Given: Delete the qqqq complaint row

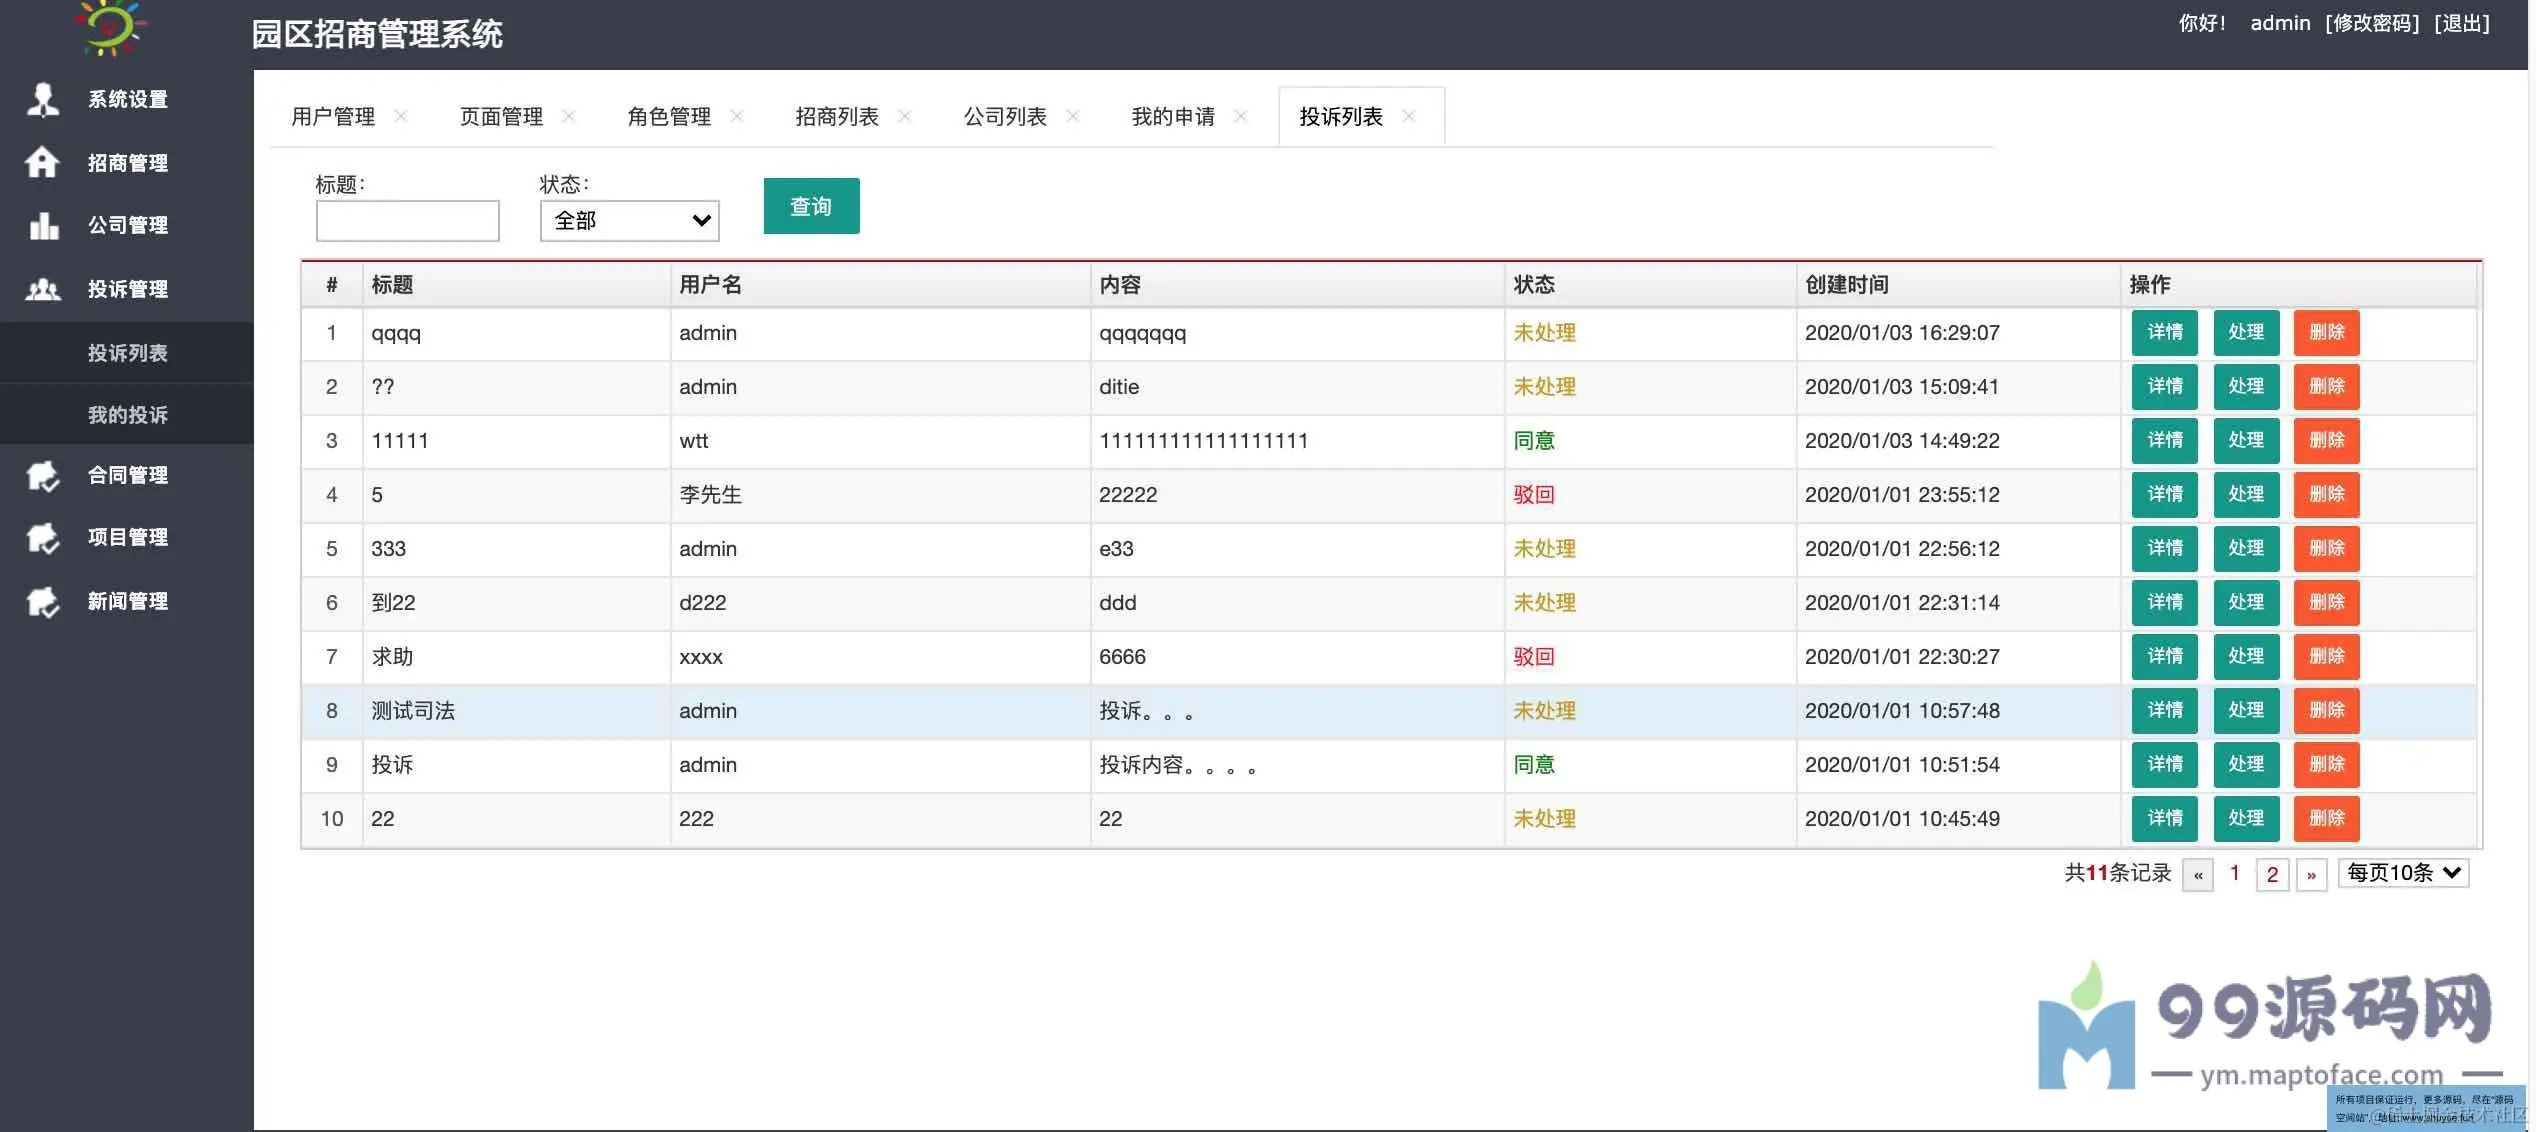Looking at the screenshot, I should pos(2326,333).
